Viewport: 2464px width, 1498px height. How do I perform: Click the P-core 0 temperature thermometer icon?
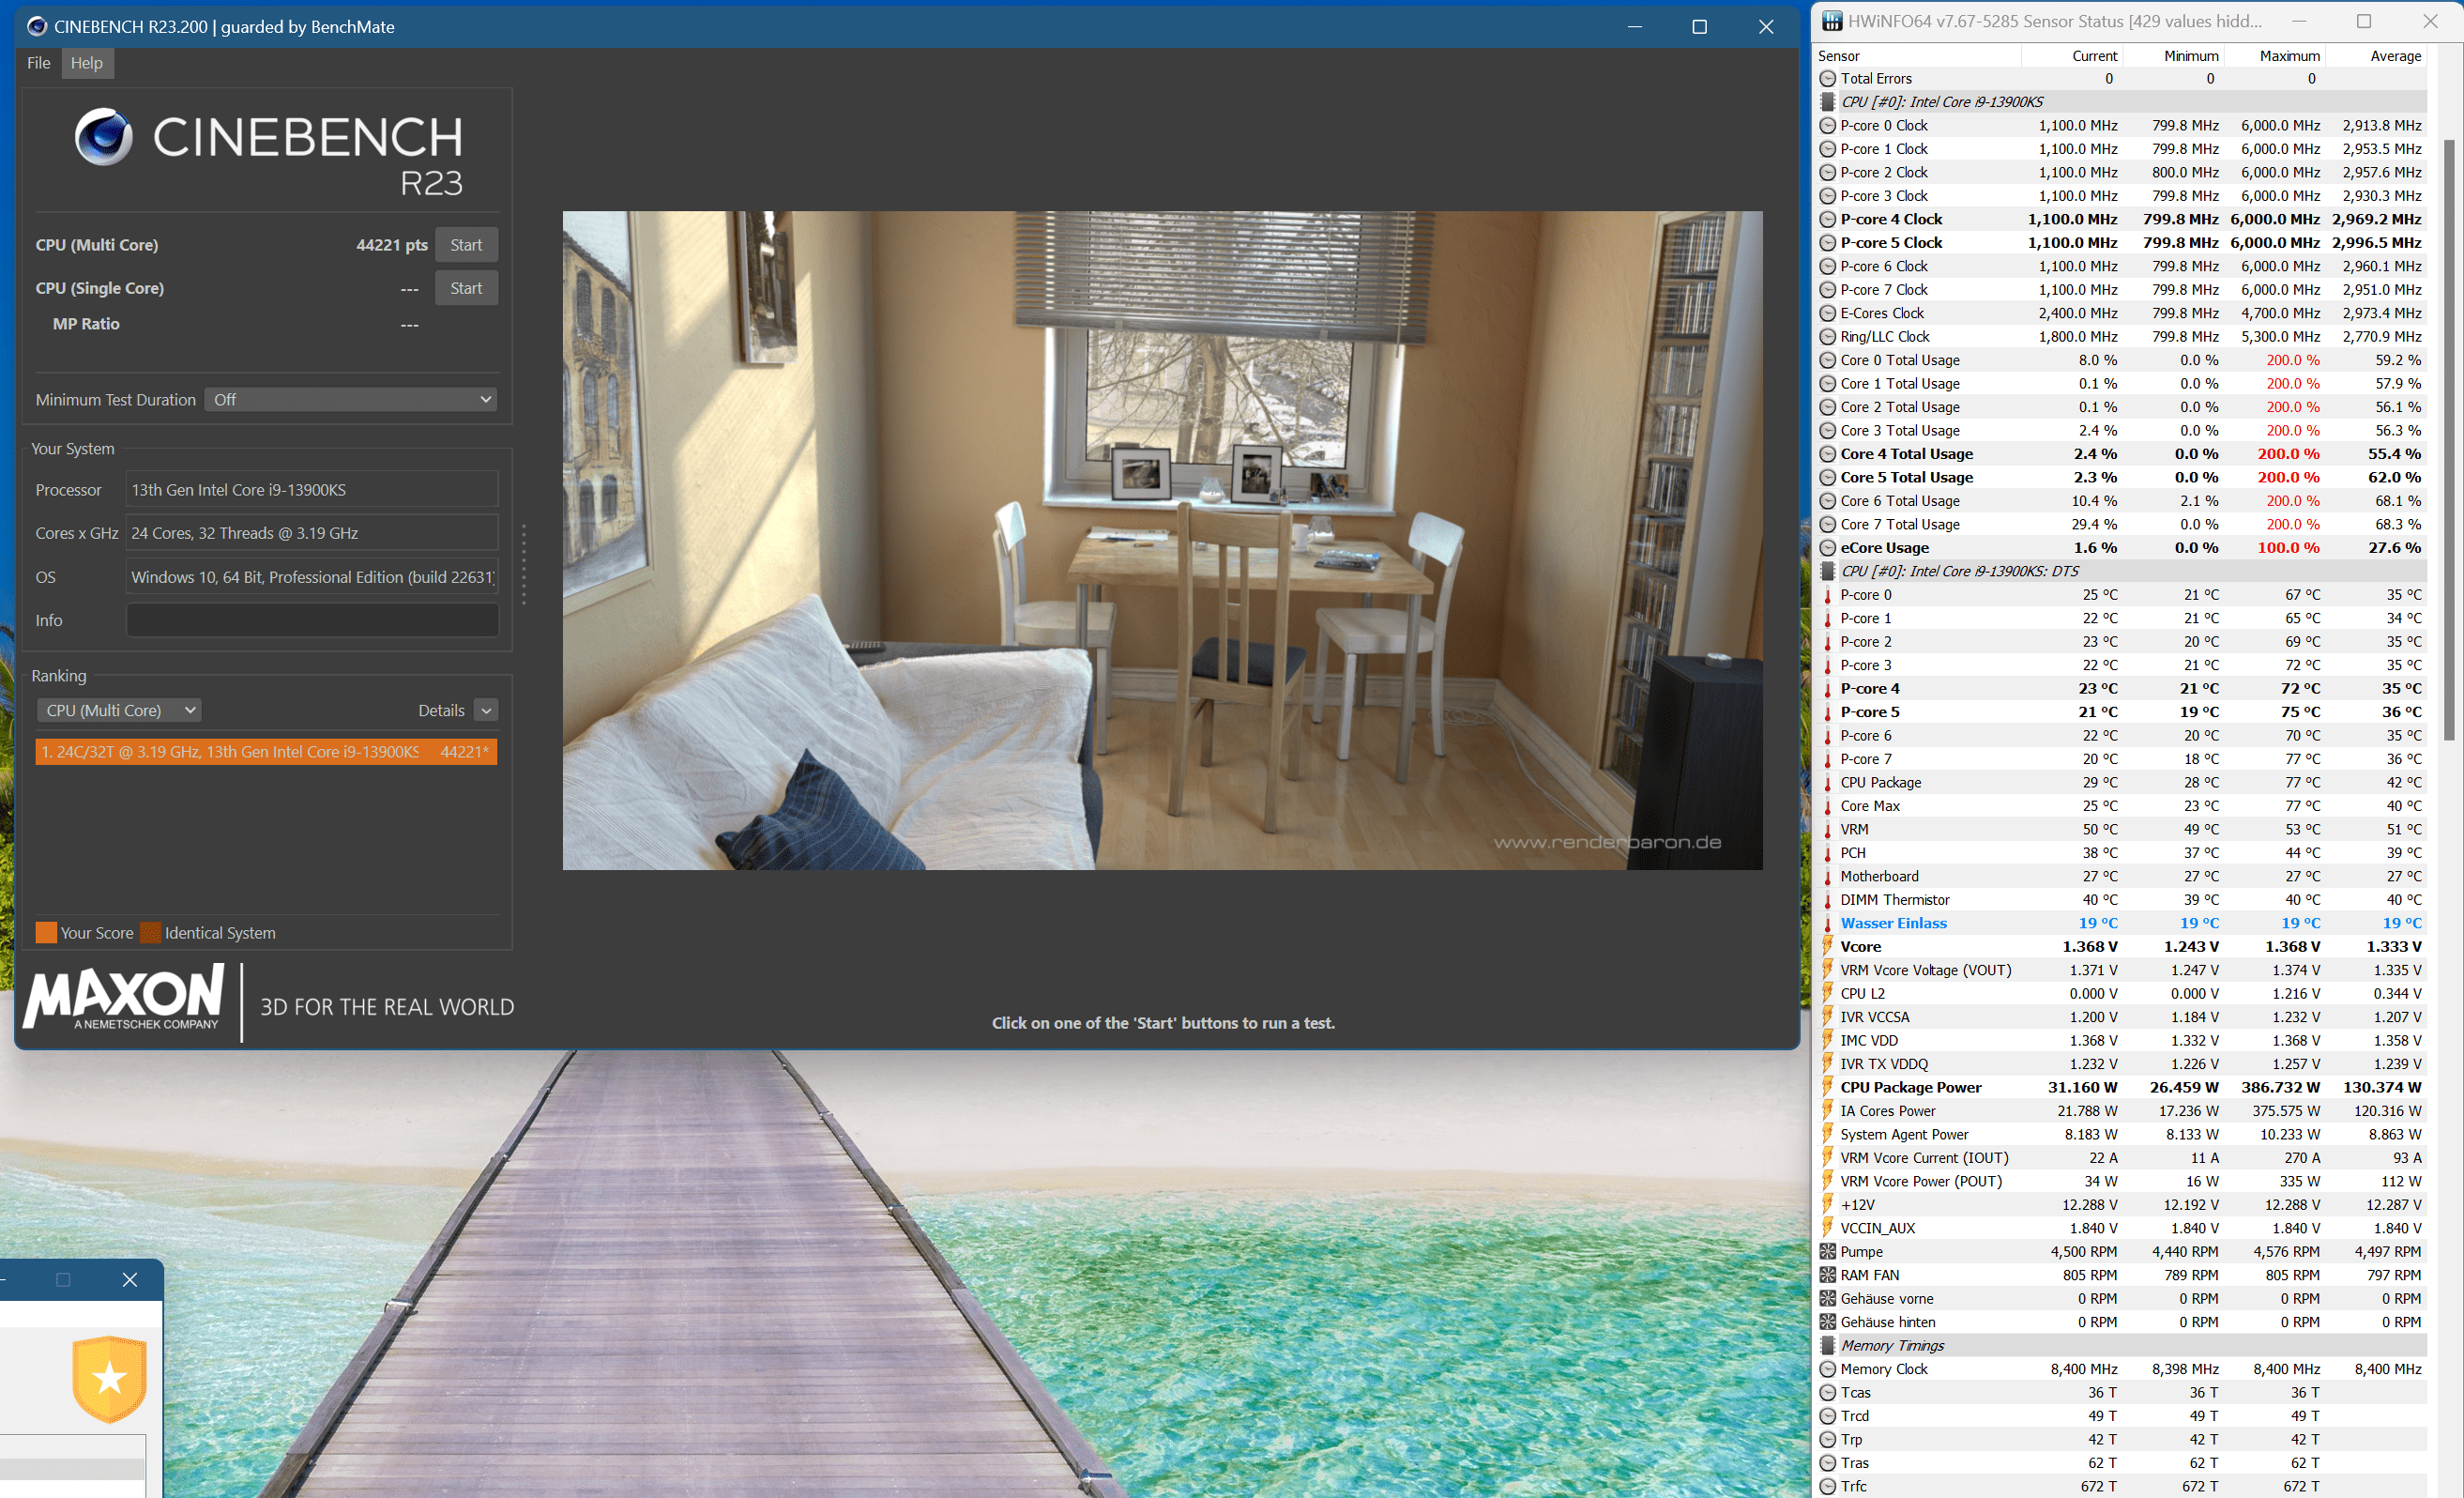tap(1828, 595)
